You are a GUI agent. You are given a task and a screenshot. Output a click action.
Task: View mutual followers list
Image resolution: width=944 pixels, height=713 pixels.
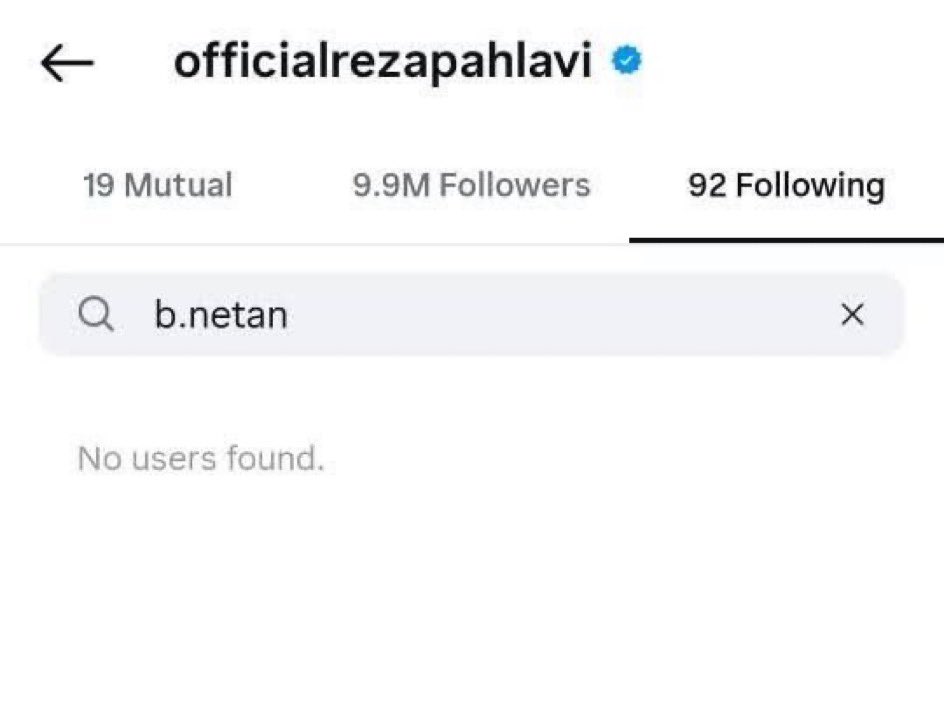pos(158,185)
